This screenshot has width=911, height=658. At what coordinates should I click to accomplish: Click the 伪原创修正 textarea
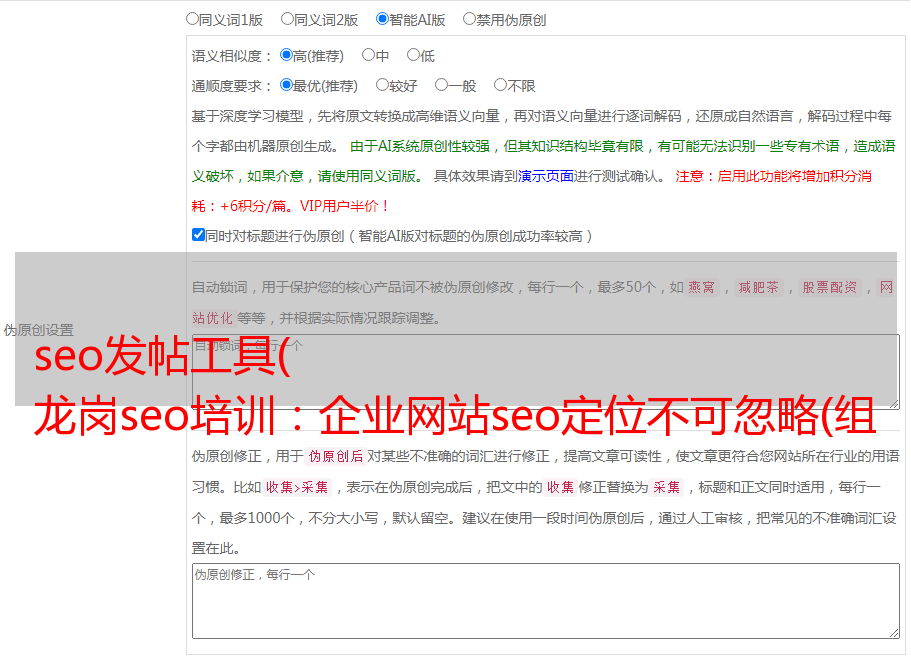point(546,601)
